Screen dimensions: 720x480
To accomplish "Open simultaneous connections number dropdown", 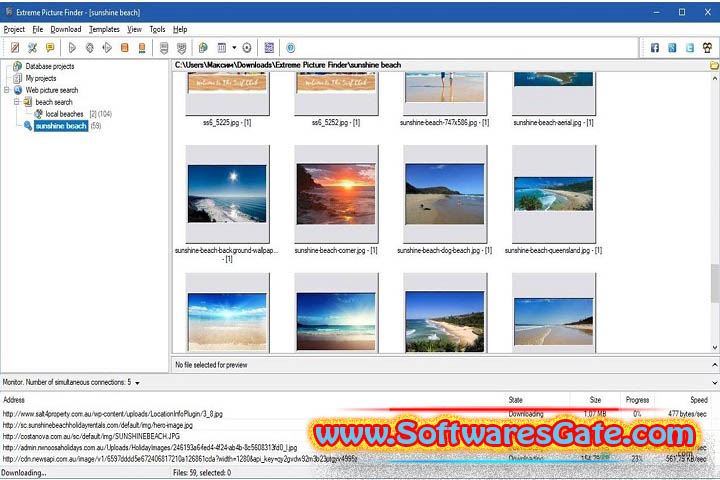I will click(x=137, y=383).
